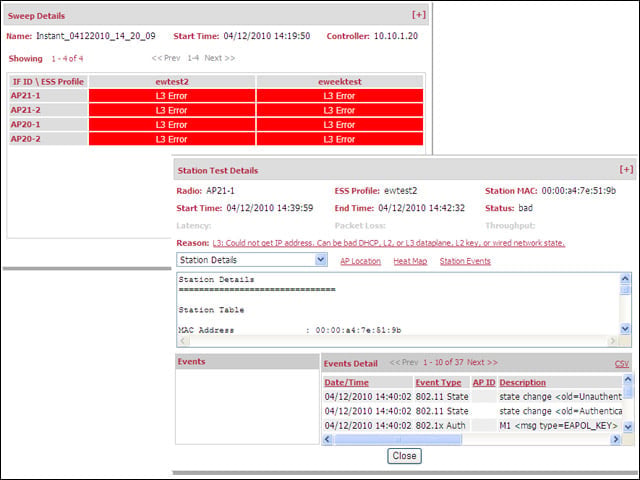Screen dimensions: 640x480
Task: Click L3 Error cell for AP20-2 eweektest
Action: click(x=340, y=139)
